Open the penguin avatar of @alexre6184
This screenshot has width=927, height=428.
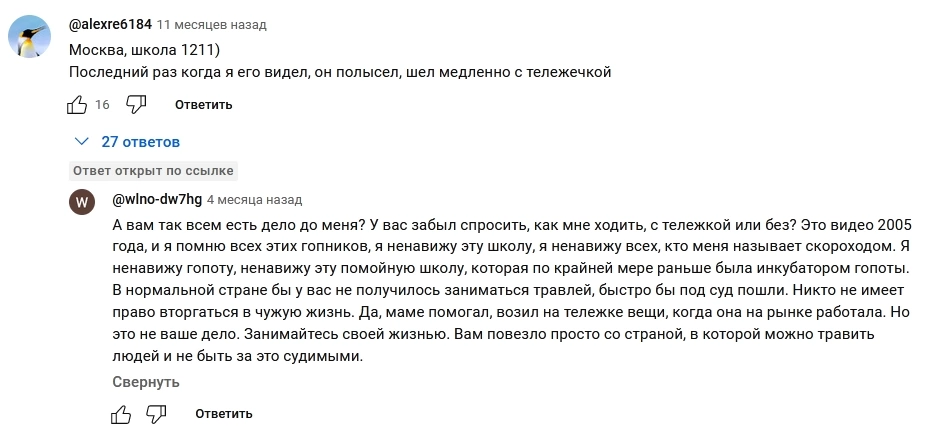point(31,39)
